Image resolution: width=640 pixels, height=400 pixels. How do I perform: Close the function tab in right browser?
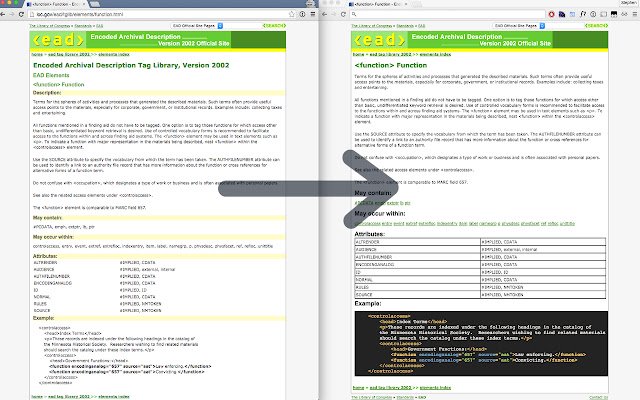coord(406,4)
